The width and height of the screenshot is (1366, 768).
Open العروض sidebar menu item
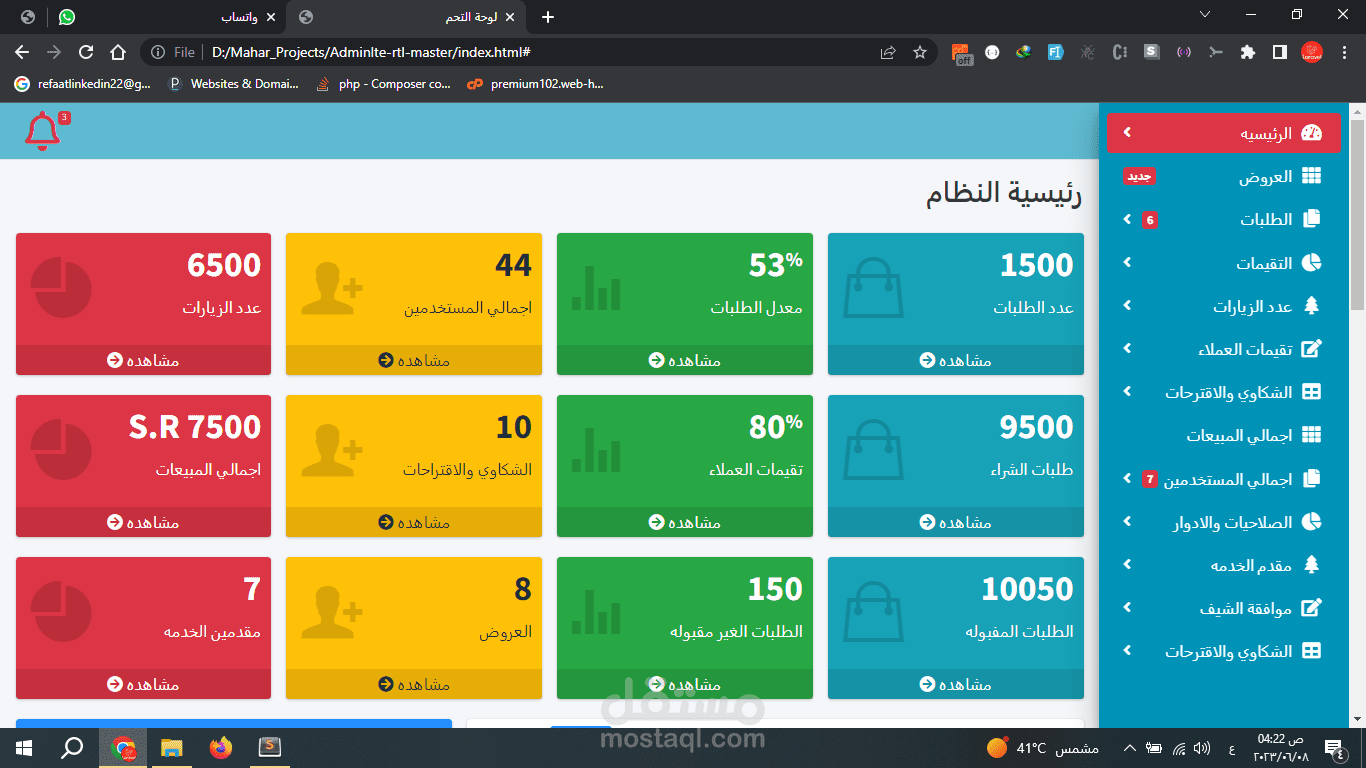click(1224, 176)
